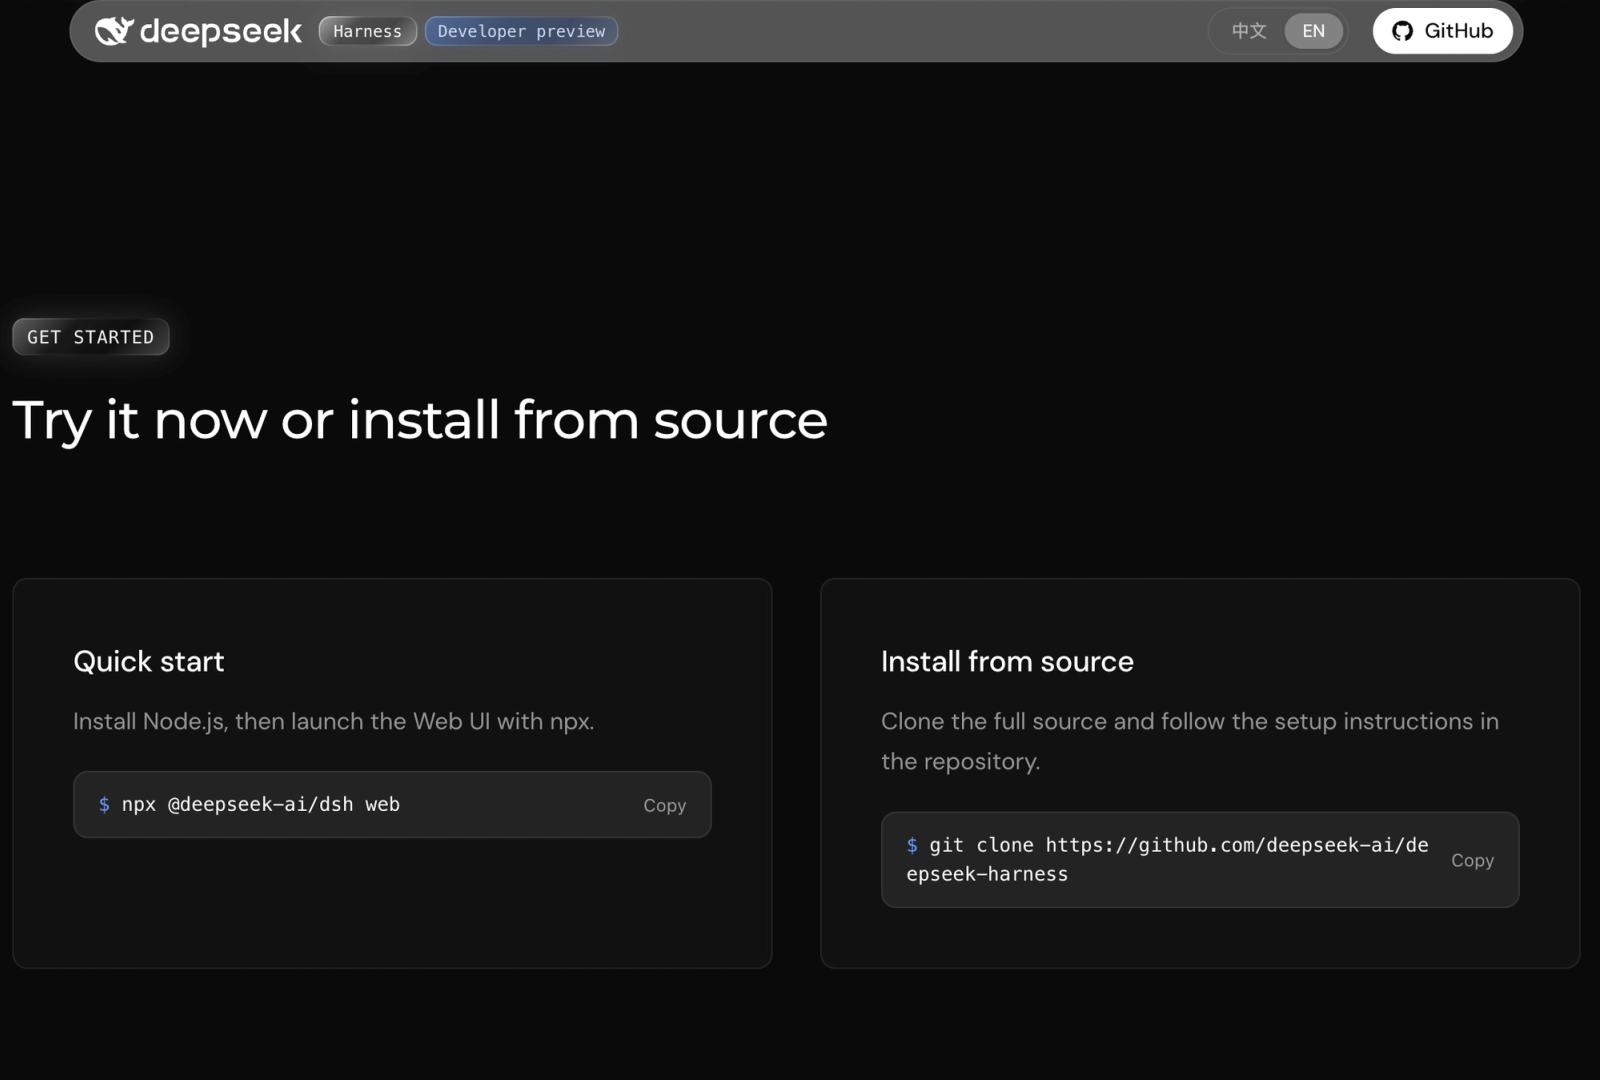Copy the git clone command

click(1472, 860)
